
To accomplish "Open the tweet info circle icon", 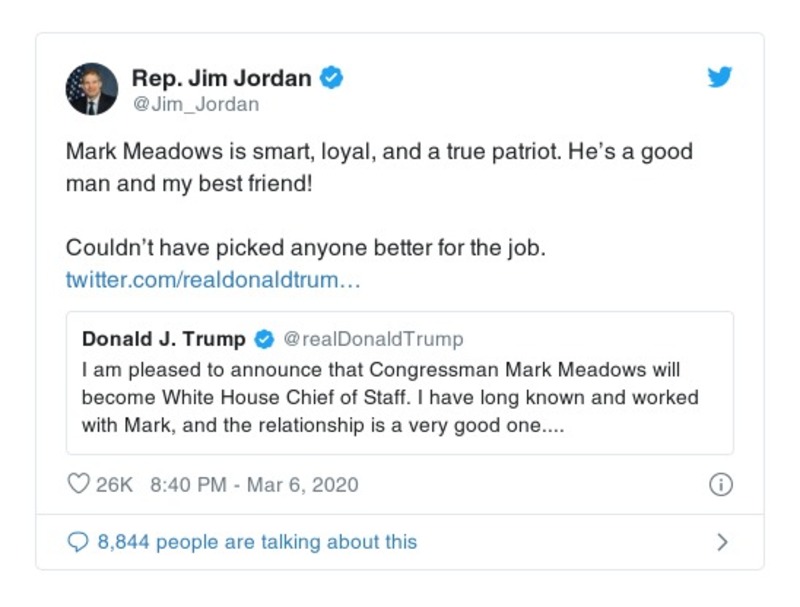I will (x=720, y=485).
